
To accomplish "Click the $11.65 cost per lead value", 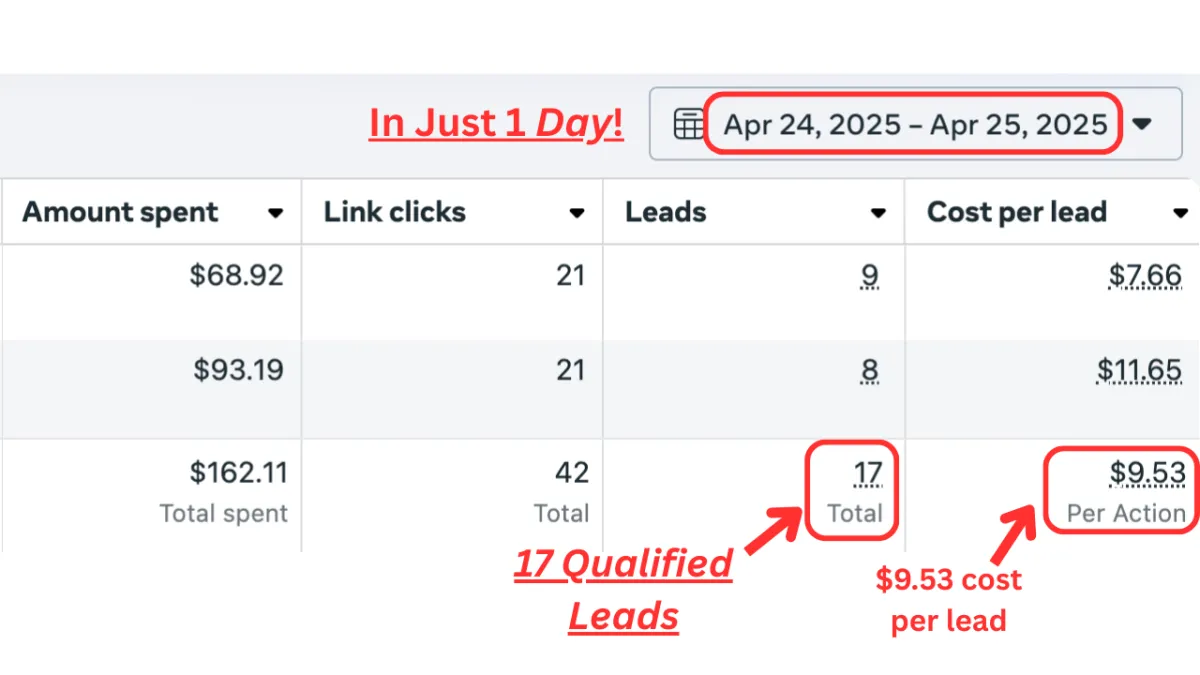I will pos(1139,371).
